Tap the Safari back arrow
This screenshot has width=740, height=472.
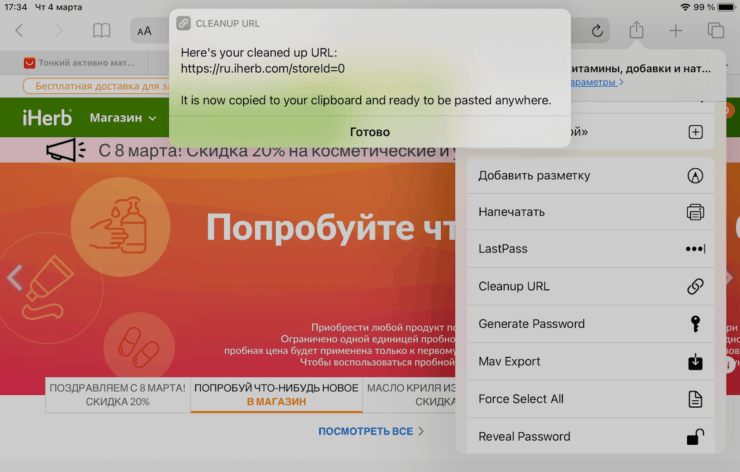tap(19, 31)
